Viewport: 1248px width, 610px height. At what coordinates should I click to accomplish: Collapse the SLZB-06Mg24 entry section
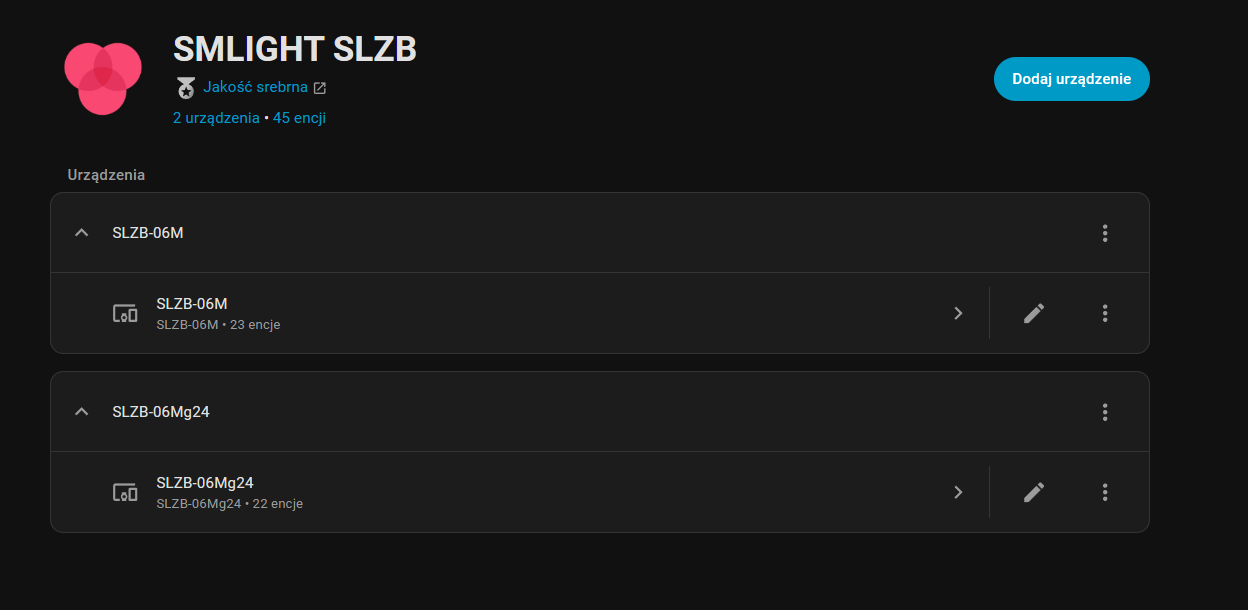point(82,412)
